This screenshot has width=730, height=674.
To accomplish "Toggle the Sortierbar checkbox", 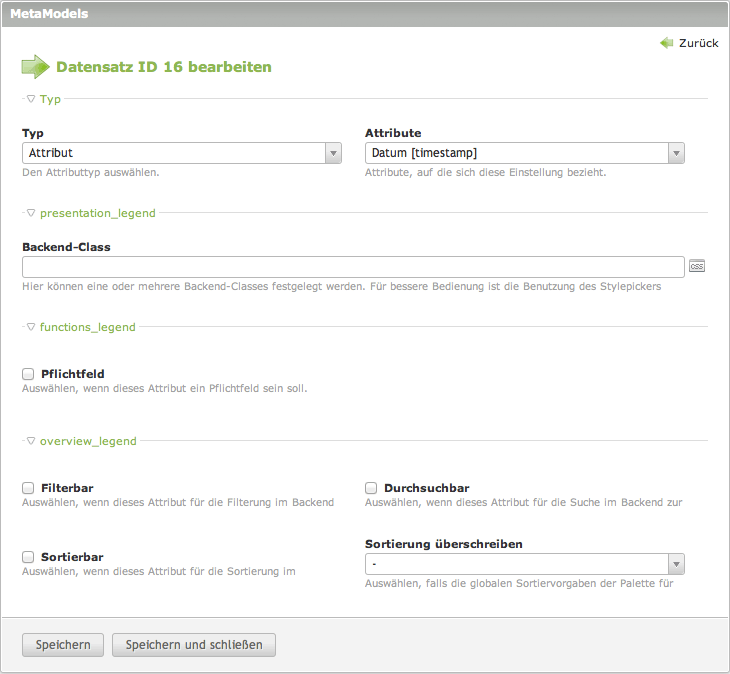I will point(28,557).
